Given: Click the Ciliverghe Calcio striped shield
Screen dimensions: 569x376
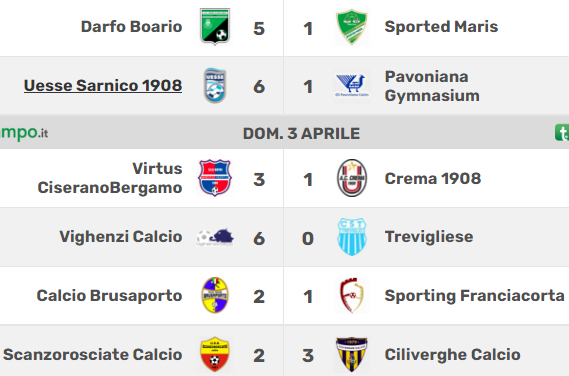Looking at the screenshot, I should pyautogui.click(x=352, y=354).
